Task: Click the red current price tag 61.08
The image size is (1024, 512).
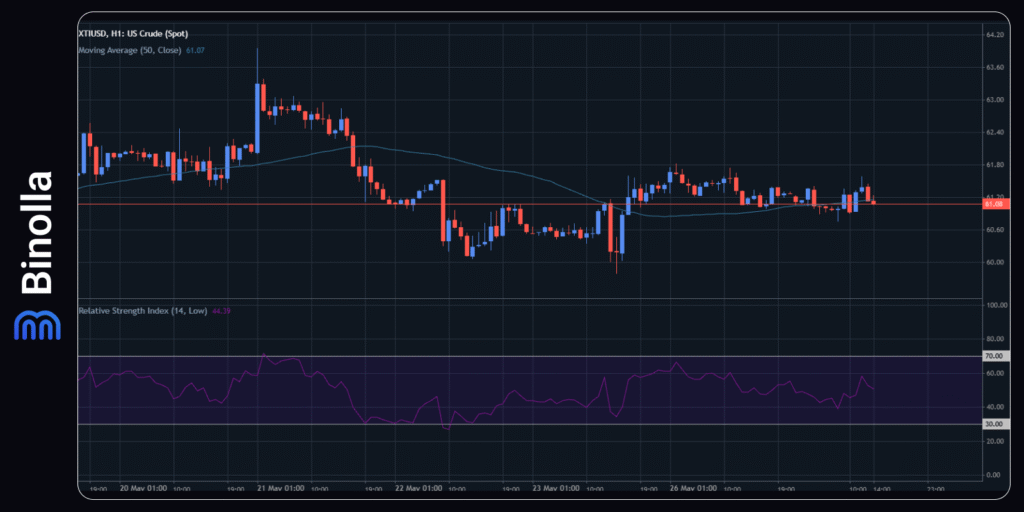Action: (994, 204)
